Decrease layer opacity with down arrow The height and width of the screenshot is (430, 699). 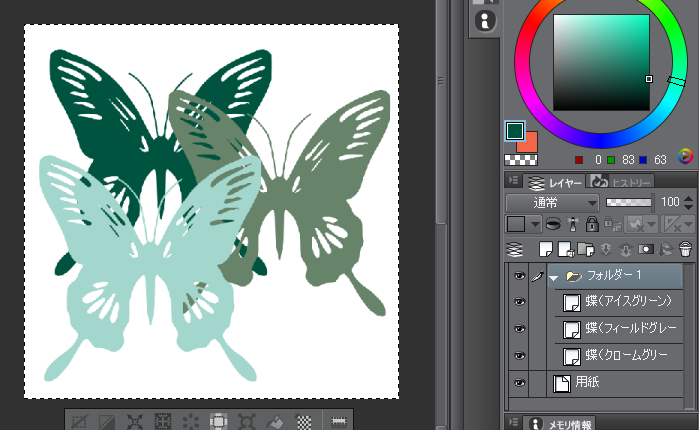[x=688, y=208]
